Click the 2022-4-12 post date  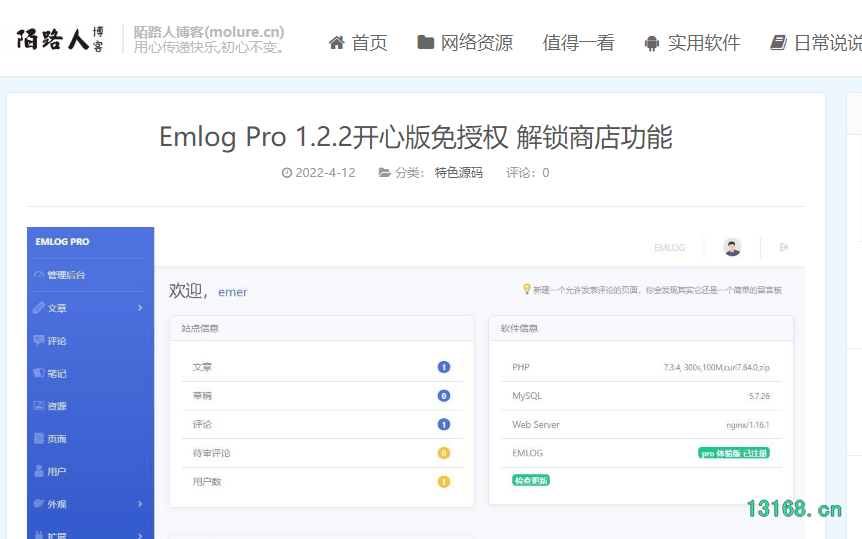tap(325, 173)
